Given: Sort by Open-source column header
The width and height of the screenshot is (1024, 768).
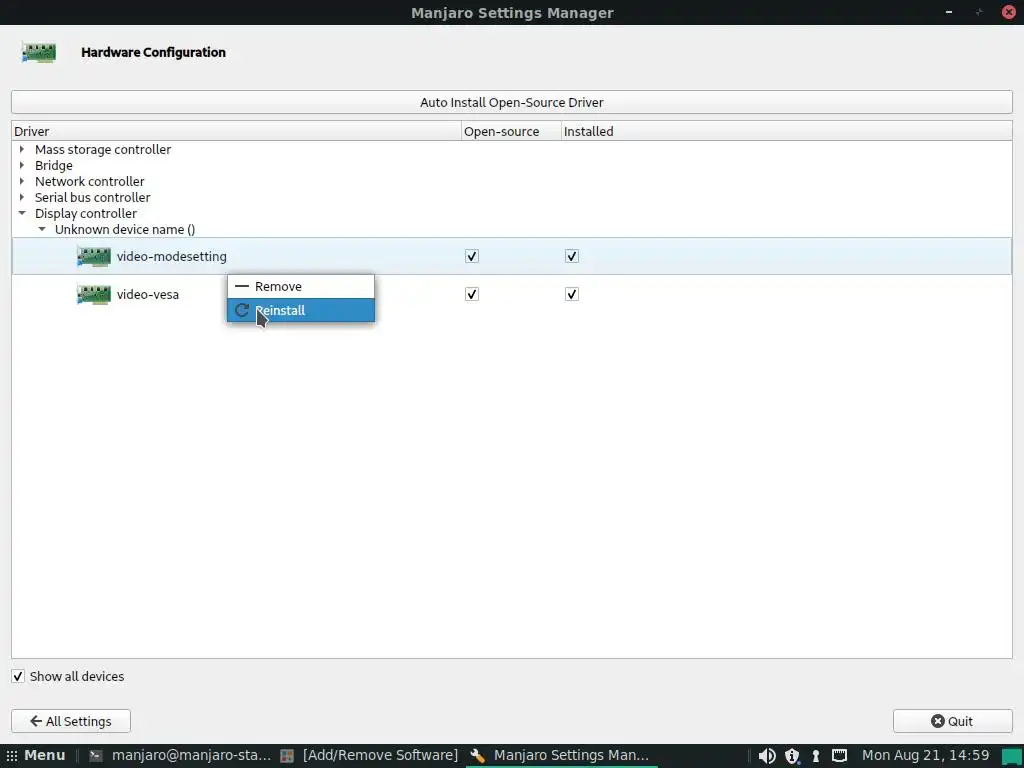Looking at the screenshot, I should (x=511, y=131).
